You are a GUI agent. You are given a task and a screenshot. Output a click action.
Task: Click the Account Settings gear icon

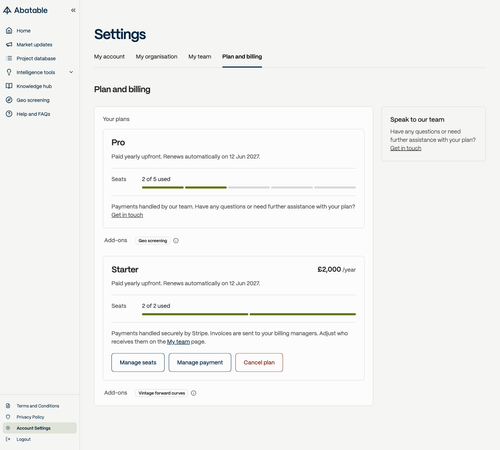[8, 428]
